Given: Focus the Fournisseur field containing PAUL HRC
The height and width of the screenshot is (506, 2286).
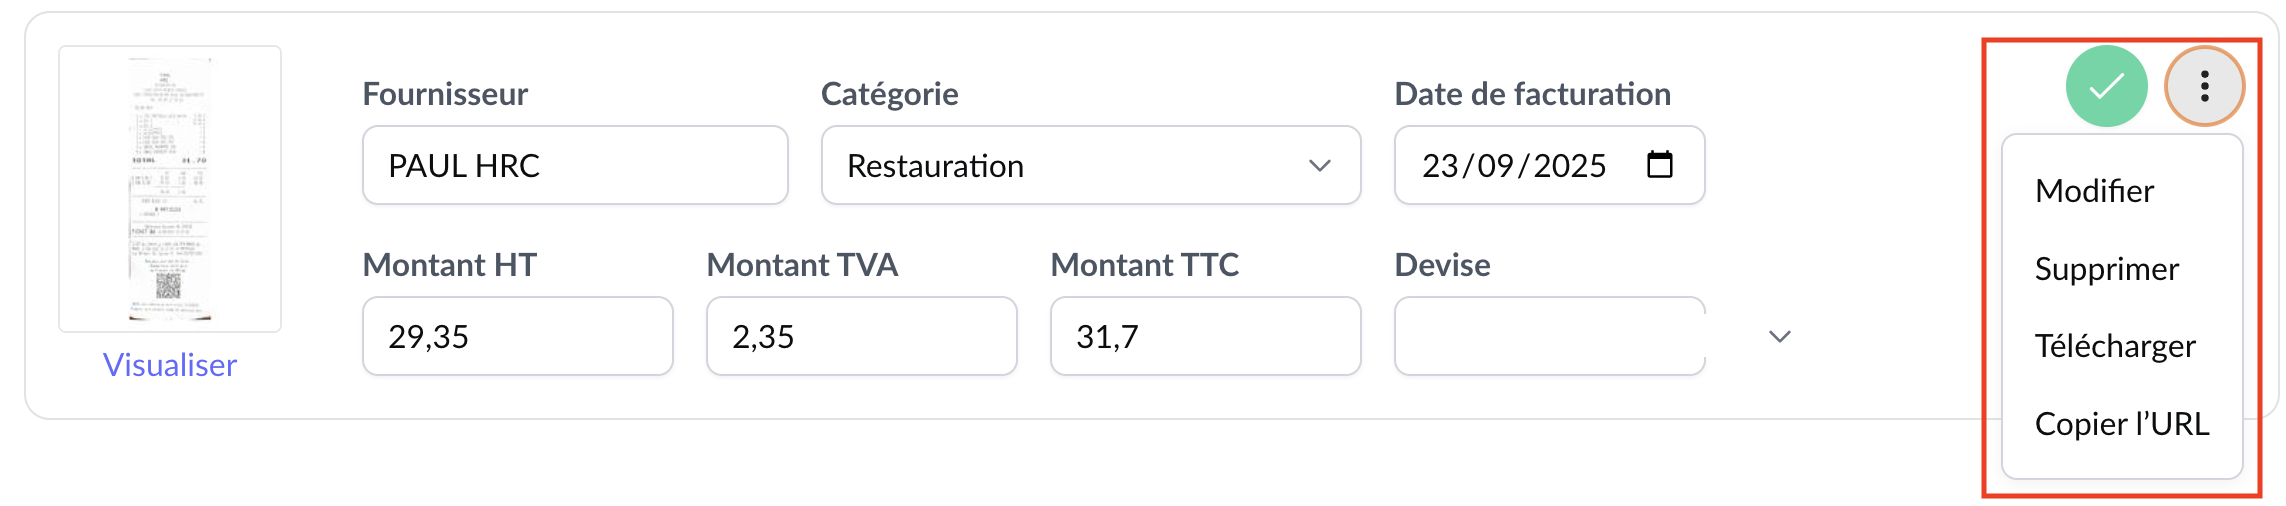Looking at the screenshot, I should click(x=575, y=166).
